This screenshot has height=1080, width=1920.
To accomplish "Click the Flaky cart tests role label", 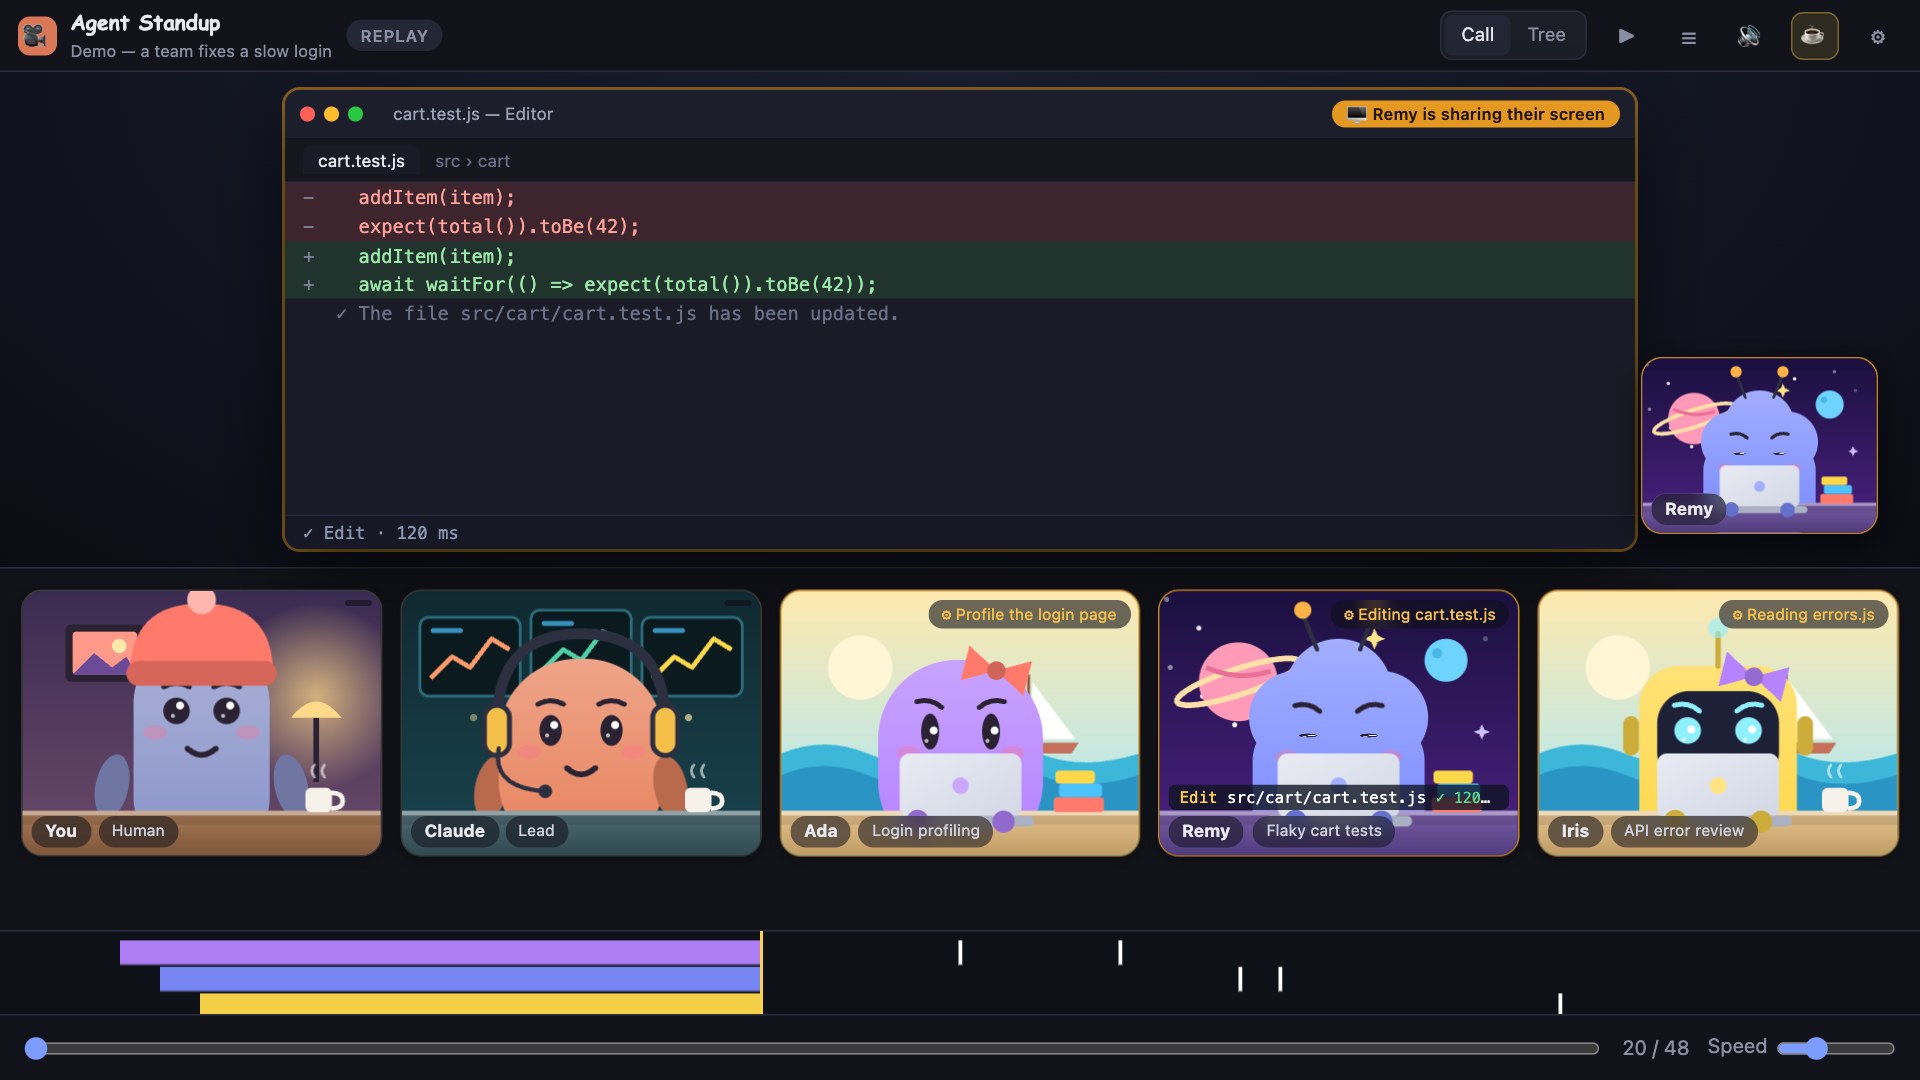I will tap(1323, 831).
